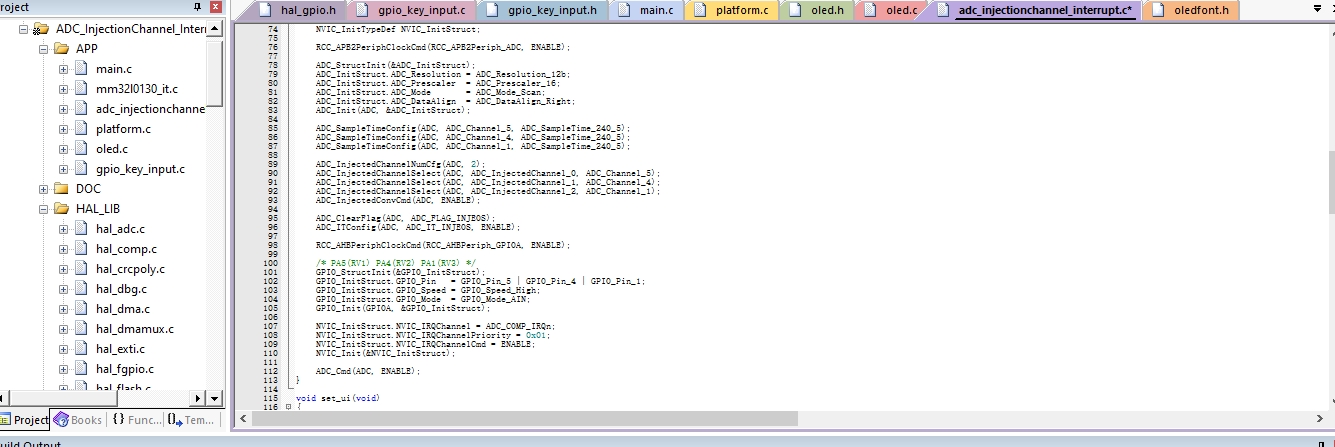Select mm32l0130_it.c in project tree
Image resolution: width=1335 pixels, height=447 pixels.
click(x=136, y=89)
